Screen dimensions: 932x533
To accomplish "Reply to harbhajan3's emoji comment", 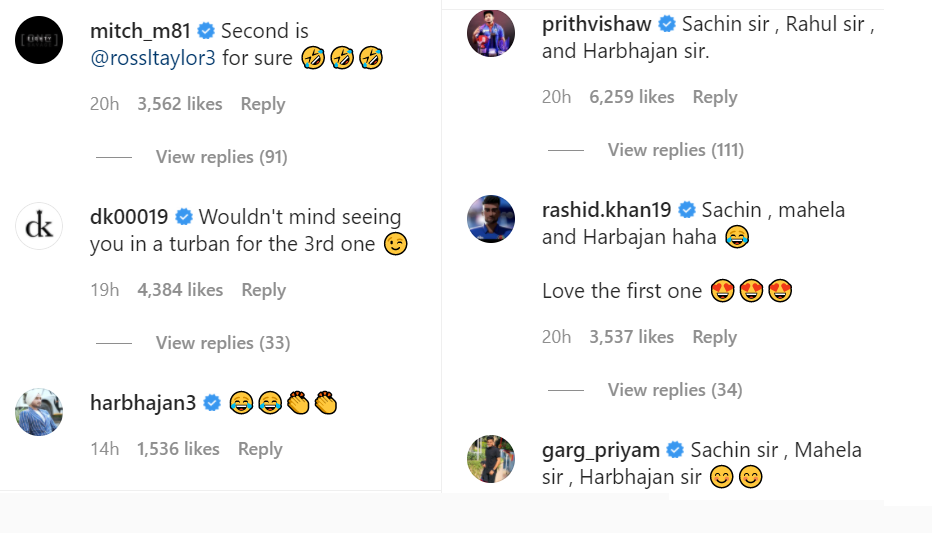I will click(260, 449).
